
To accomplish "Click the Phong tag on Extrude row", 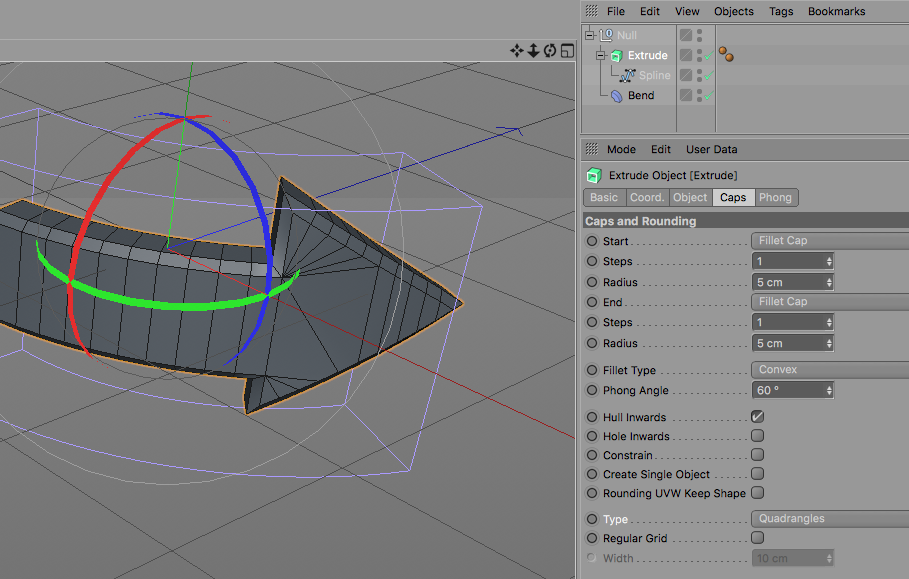I will (x=725, y=56).
